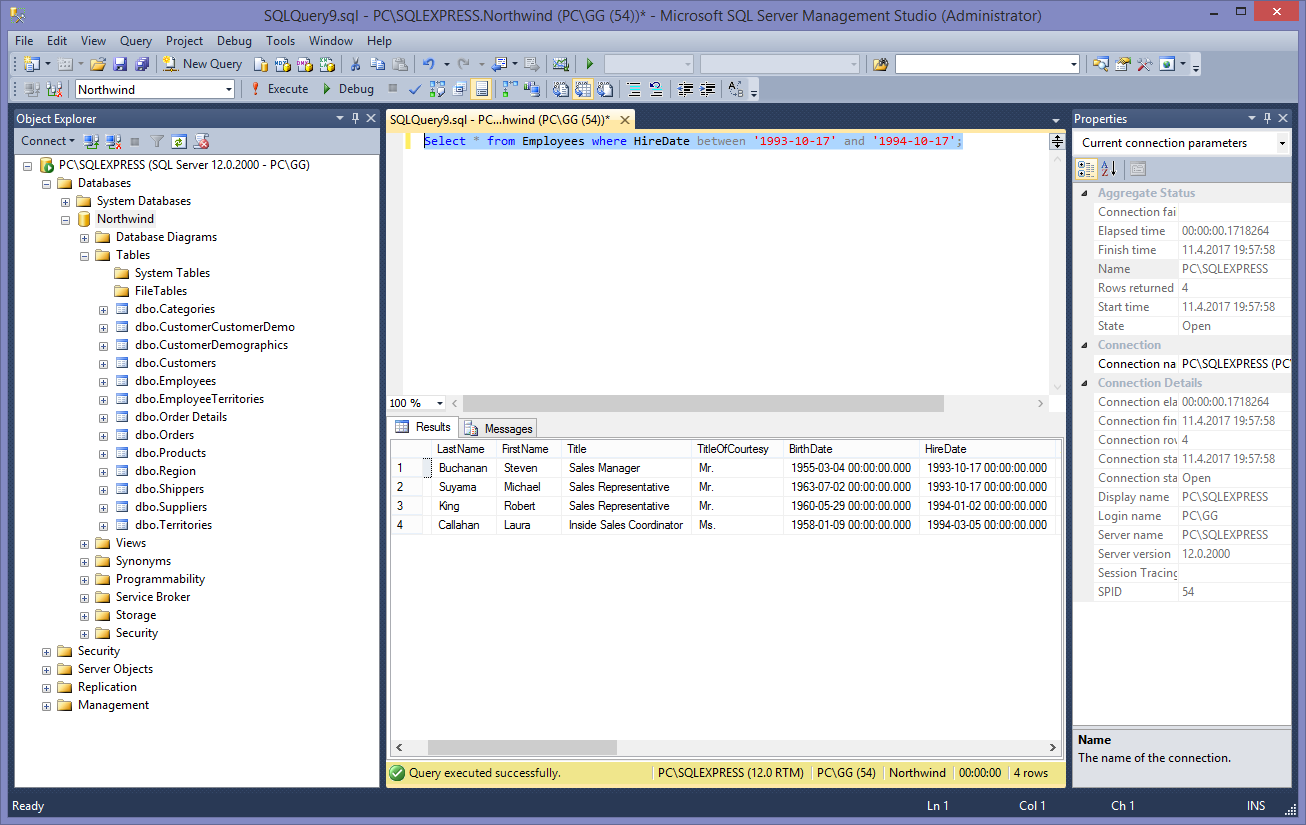Click Alphabetical sort icon in Properties

pyautogui.click(x=1109, y=169)
